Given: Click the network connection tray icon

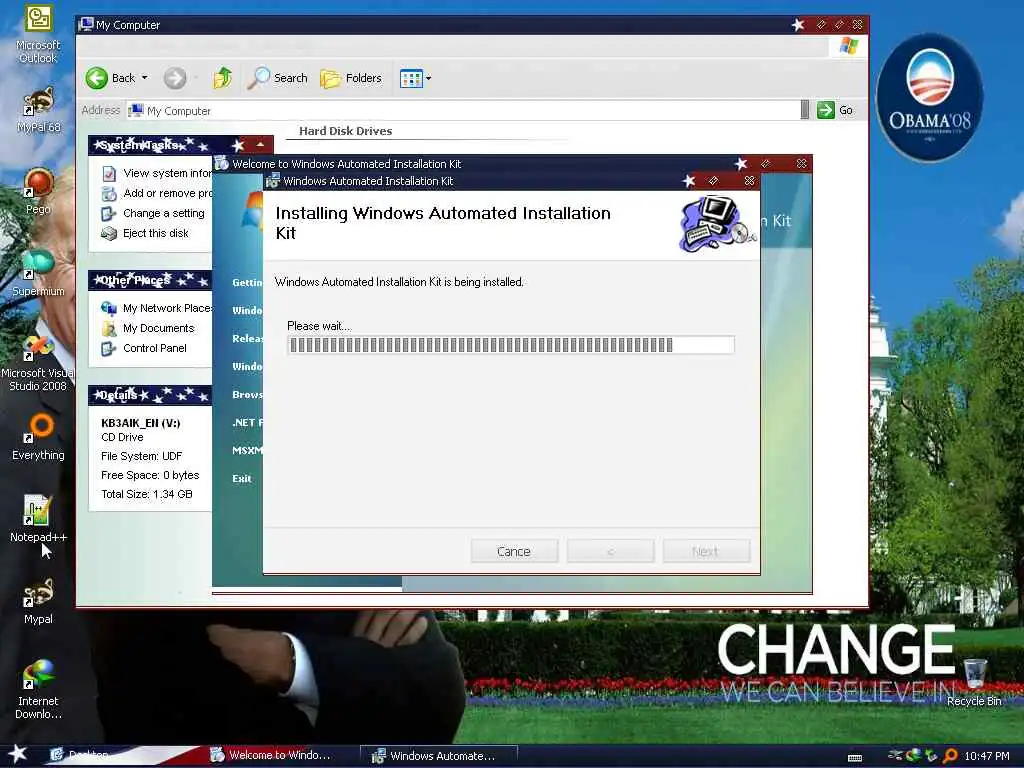Looking at the screenshot, I should [x=895, y=756].
